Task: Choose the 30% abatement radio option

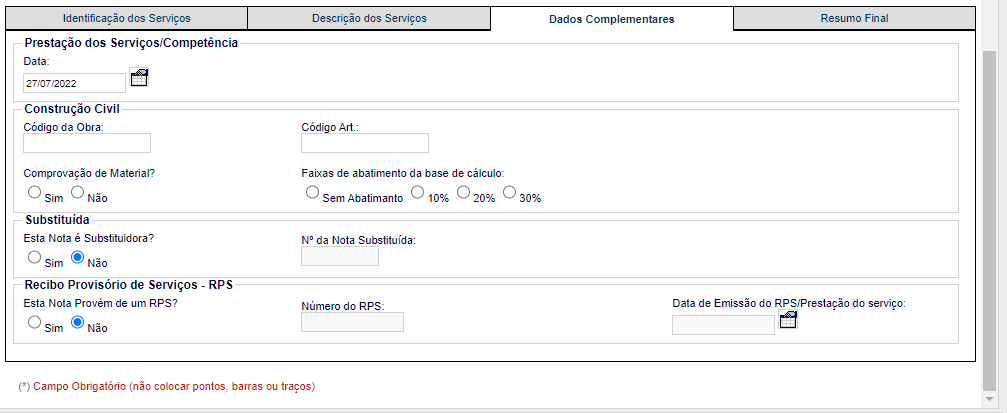Action: (x=509, y=192)
